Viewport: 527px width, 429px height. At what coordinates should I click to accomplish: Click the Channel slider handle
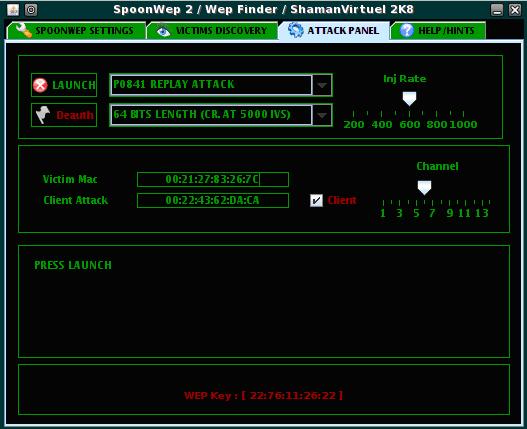coord(424,188)
